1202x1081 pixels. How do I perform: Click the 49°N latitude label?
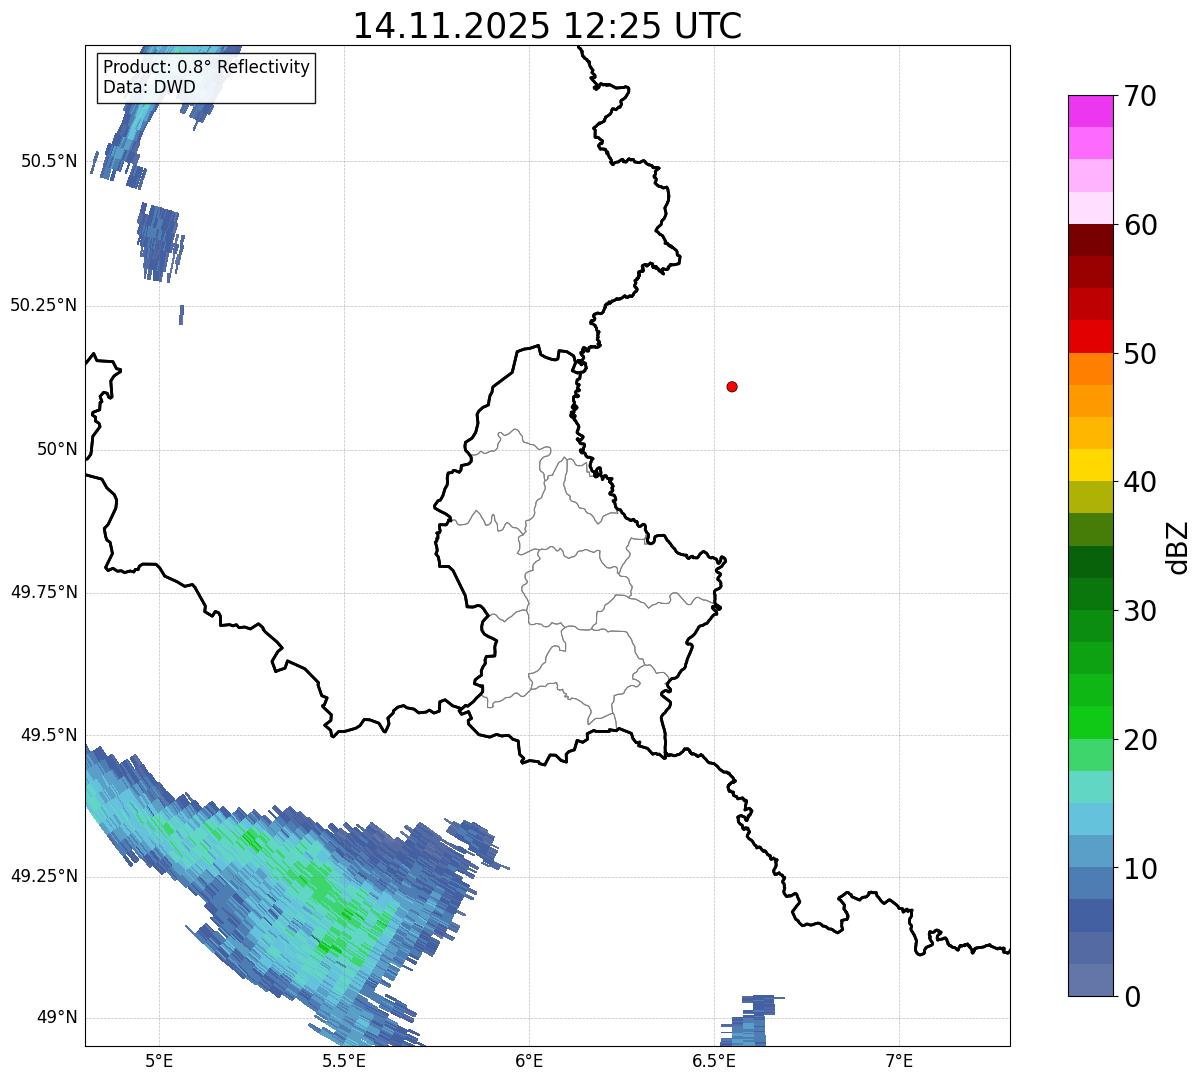click(x=57, y=1018)
